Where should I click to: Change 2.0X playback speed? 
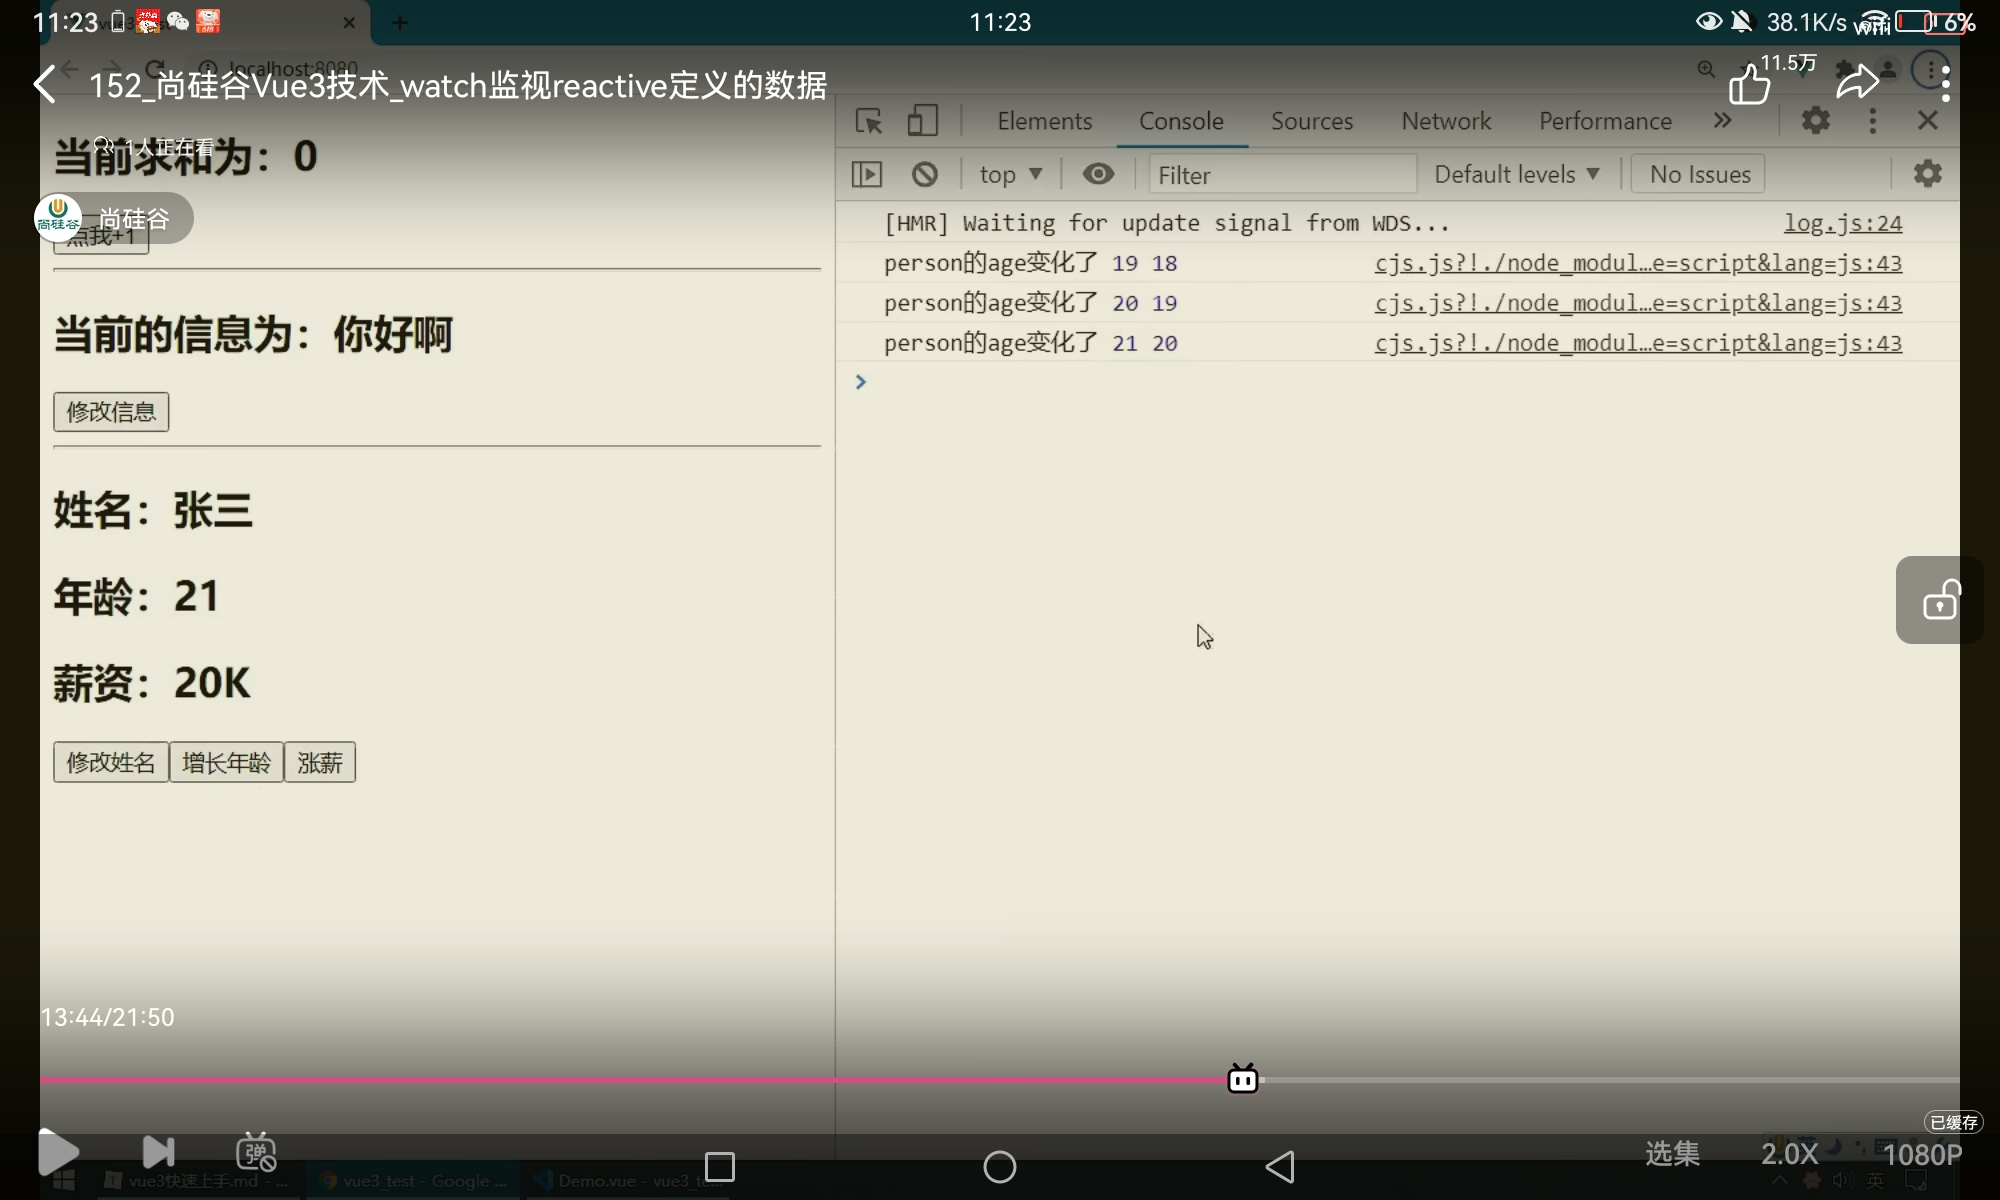1789,1153
